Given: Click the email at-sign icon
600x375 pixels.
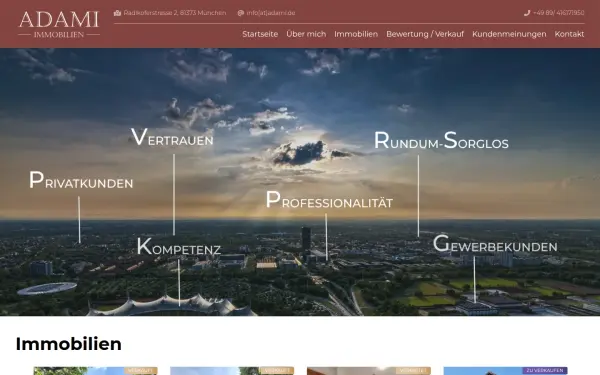Looking at the screenshot, I should click(241, 13).
